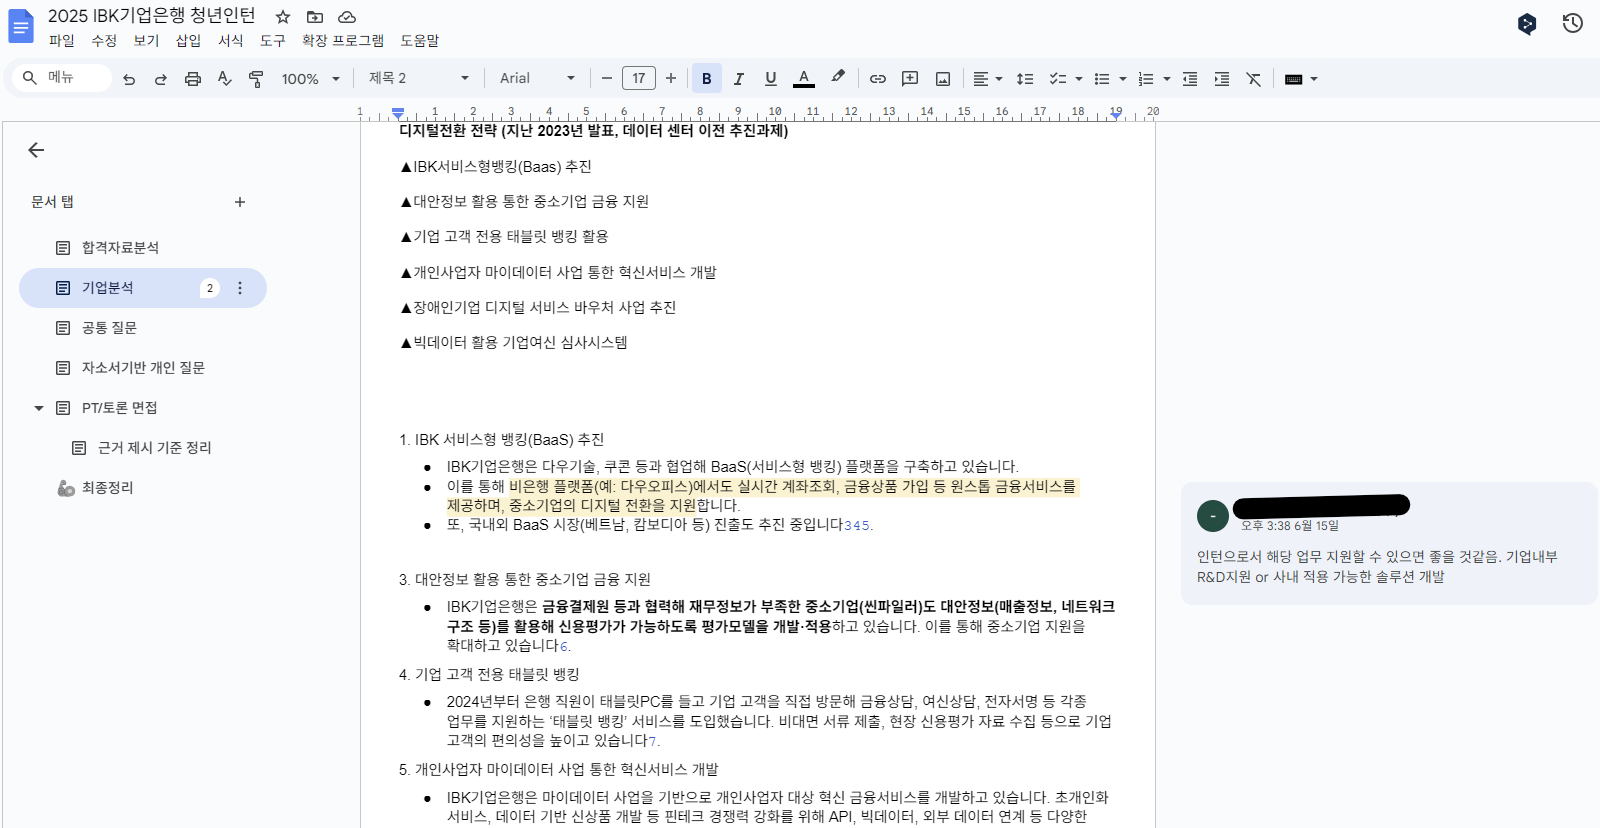
Task: Click the 메뉴 search box
Action: 62,78
